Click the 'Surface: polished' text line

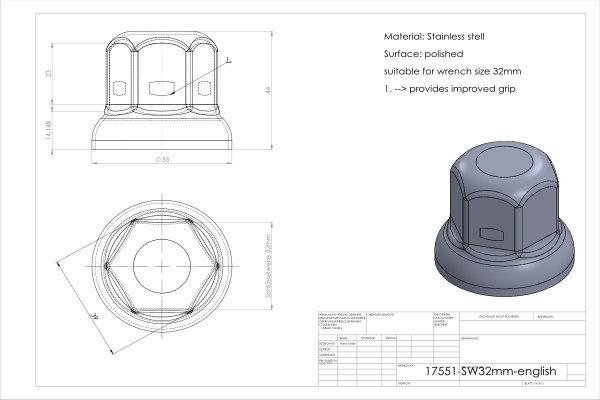[x=423, y=54]
